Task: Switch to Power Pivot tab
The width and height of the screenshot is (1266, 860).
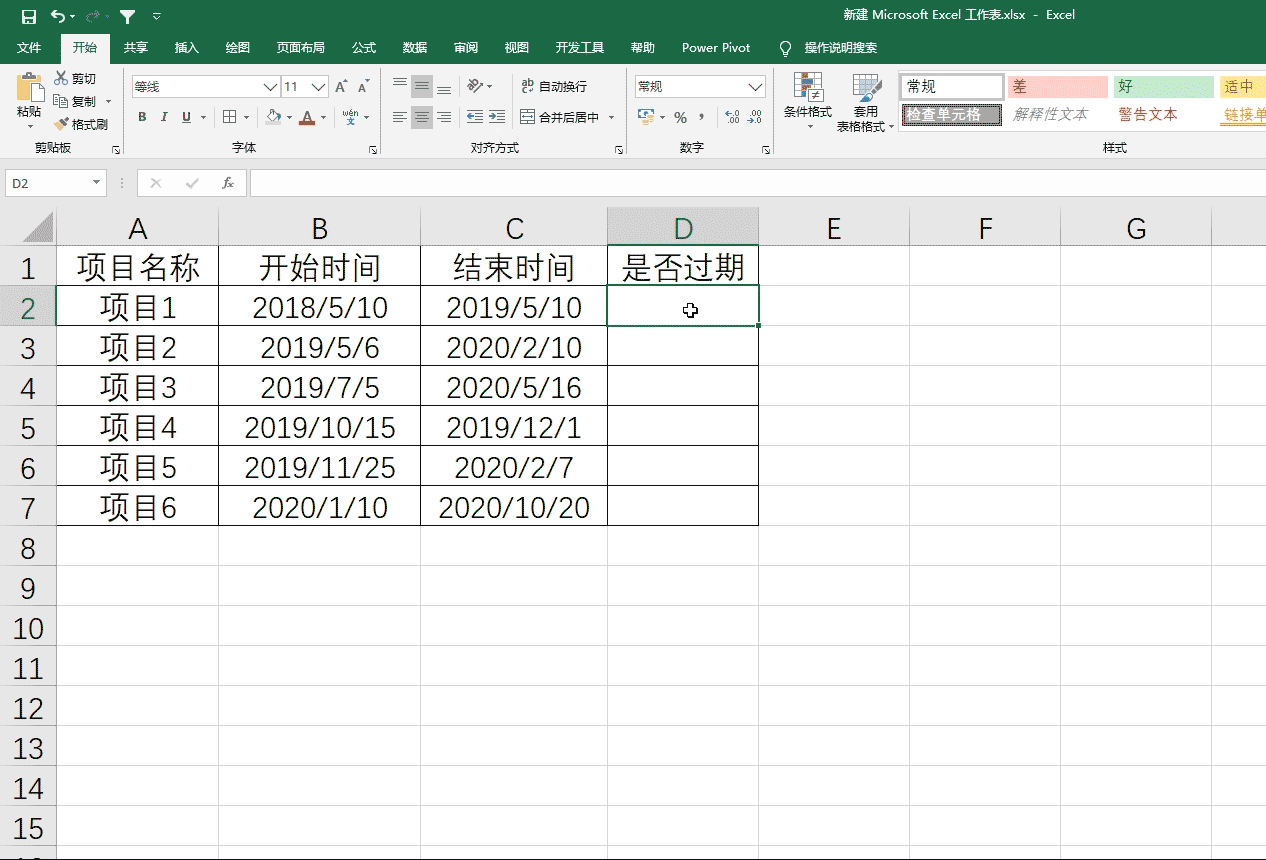Action: 716,48
